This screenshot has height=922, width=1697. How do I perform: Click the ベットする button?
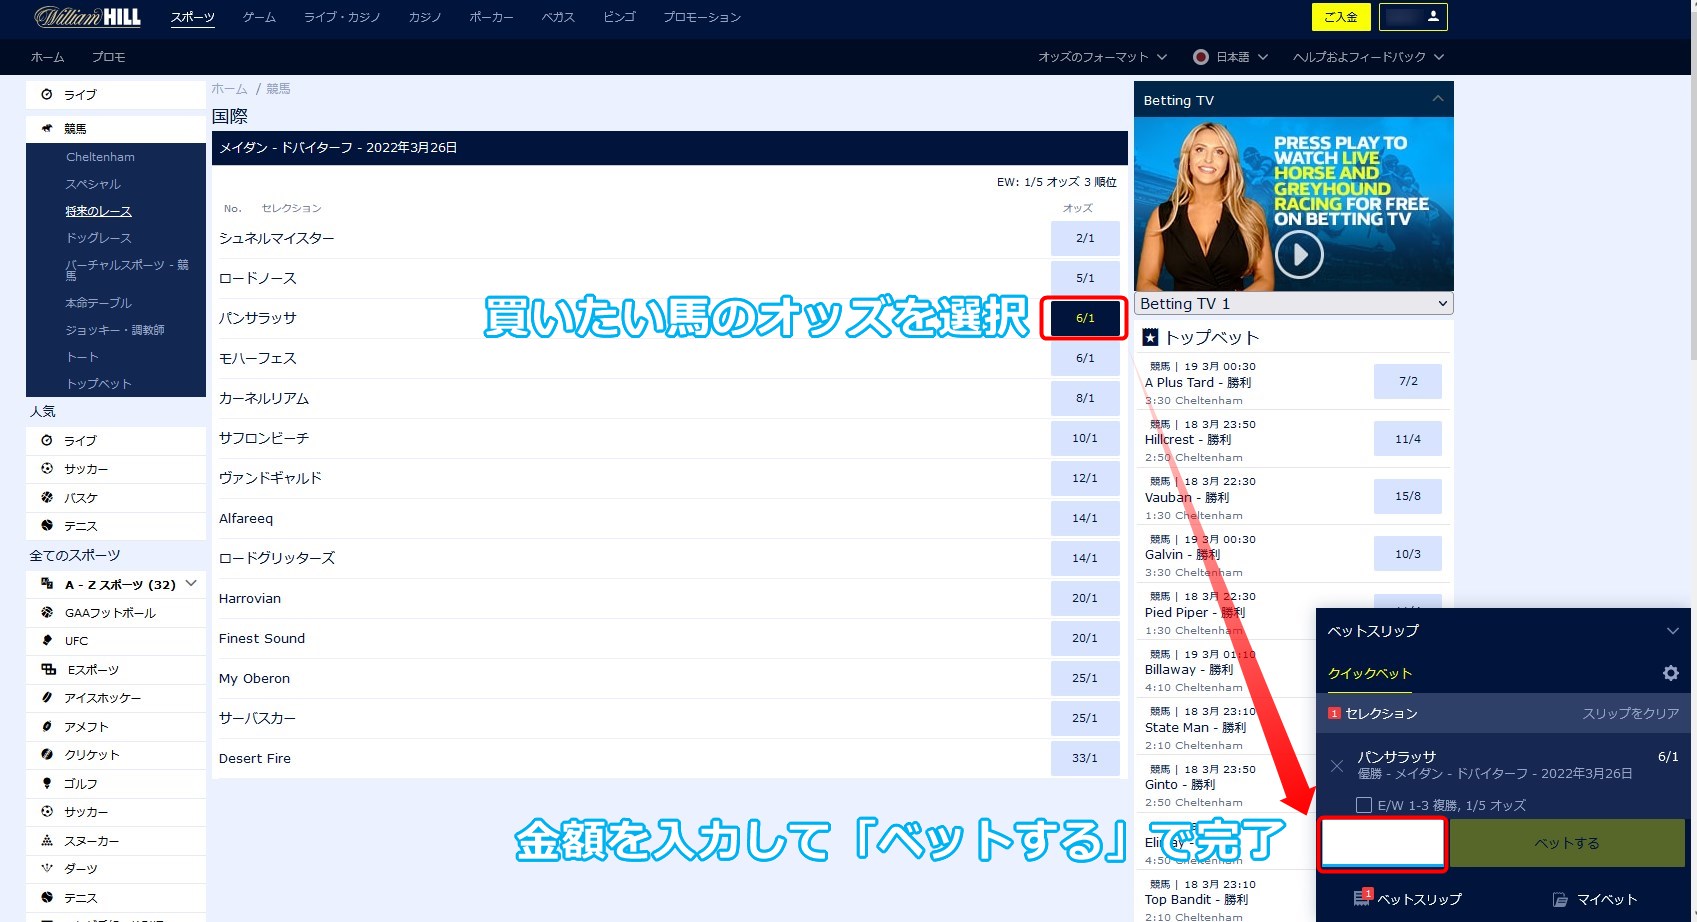point(1566,843)
